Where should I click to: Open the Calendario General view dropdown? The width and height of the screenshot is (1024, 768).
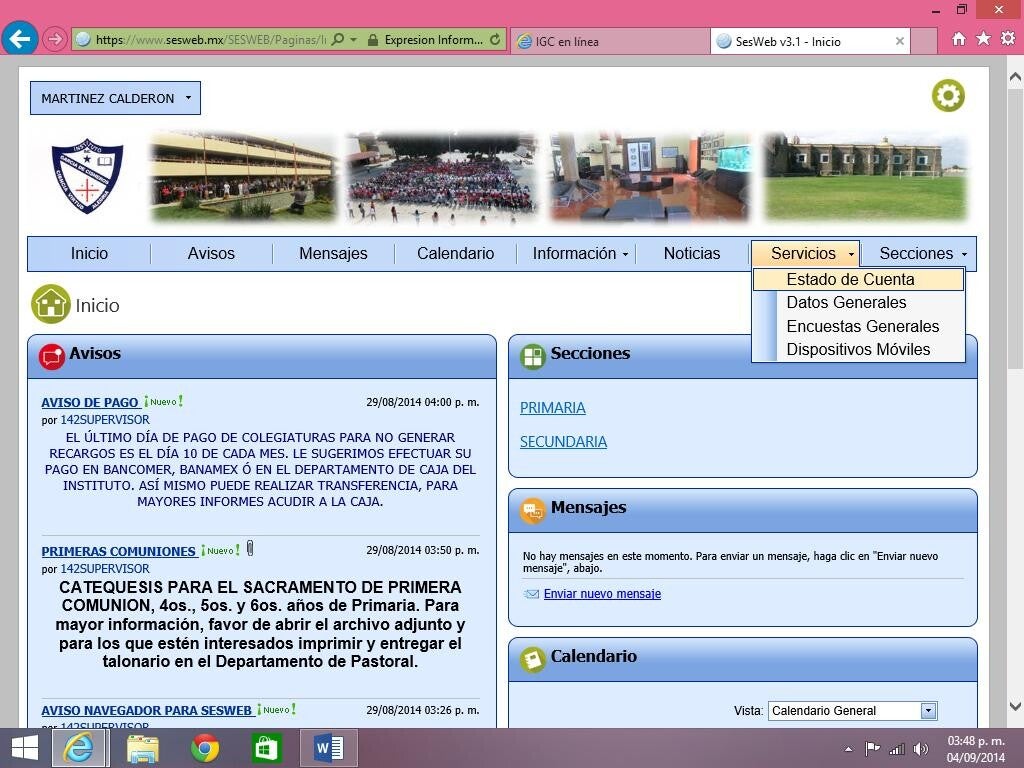pos(852,711)
